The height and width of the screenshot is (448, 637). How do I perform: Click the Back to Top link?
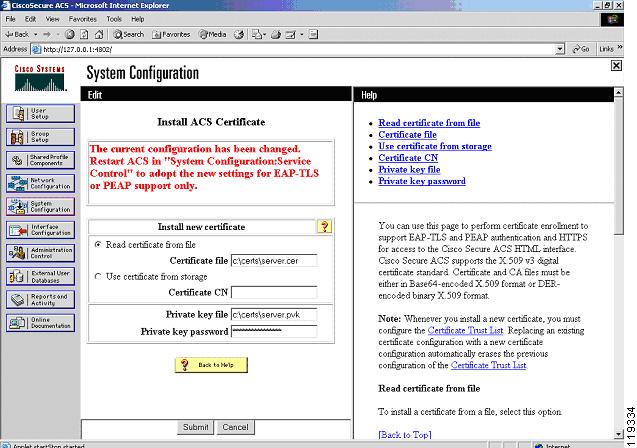tap(405, 435)
